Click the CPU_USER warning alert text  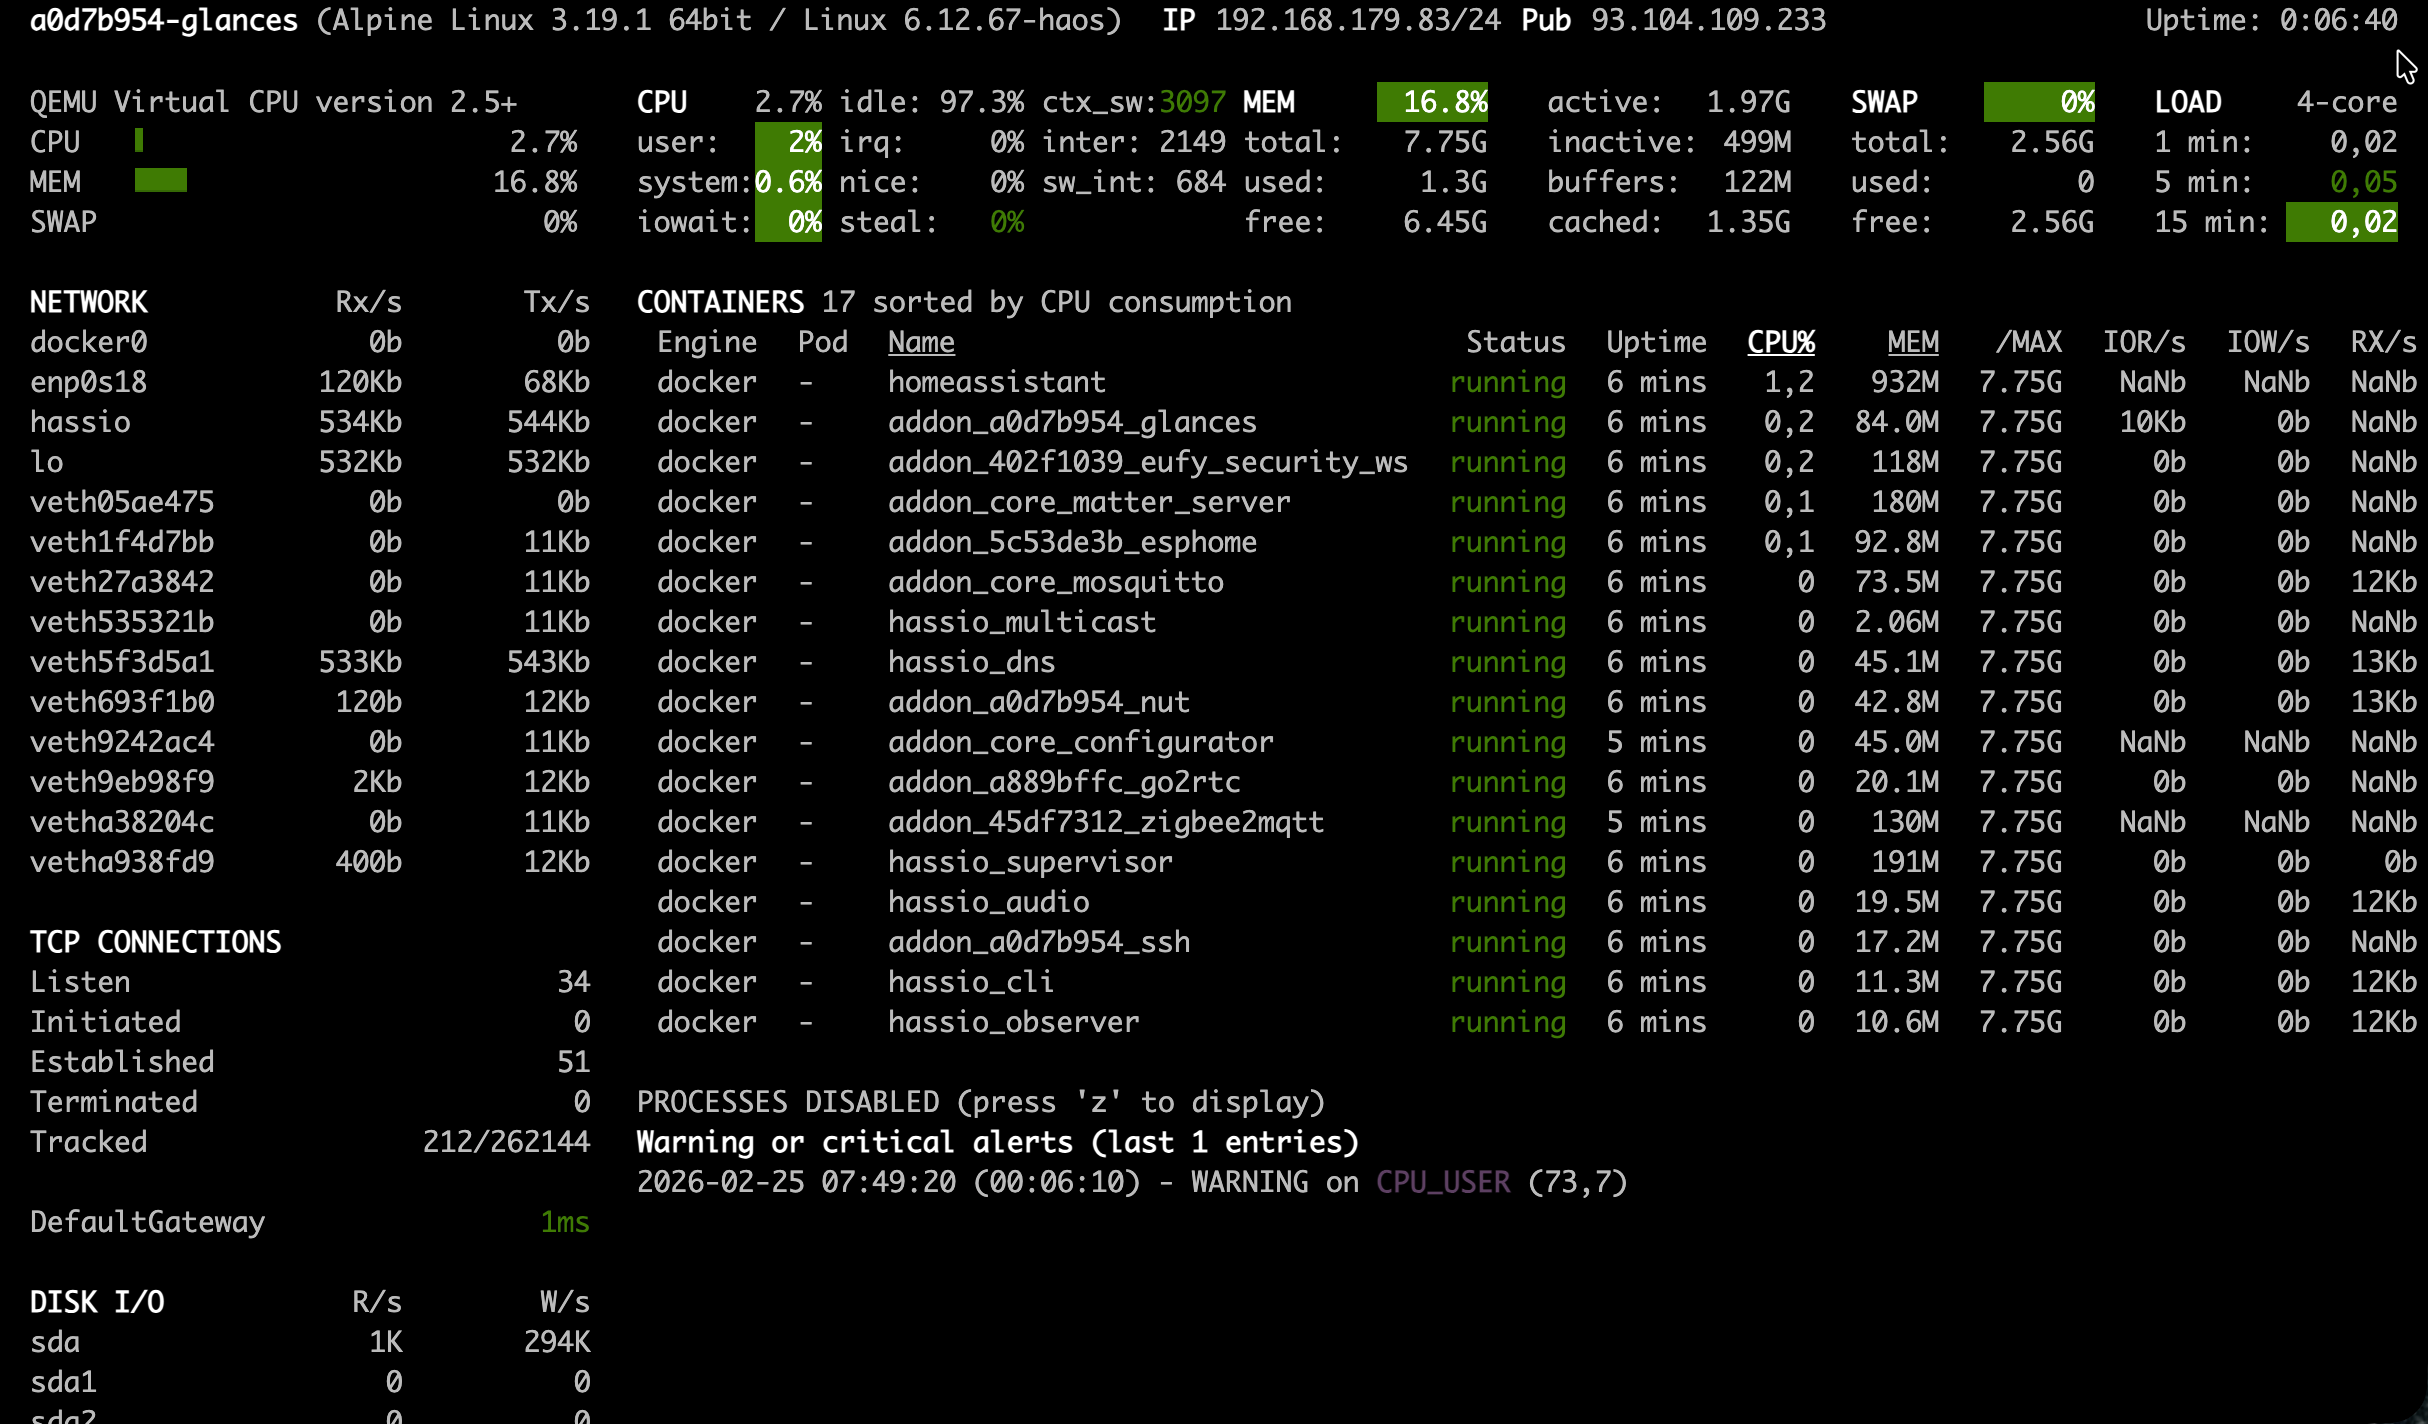(1443, 1182)
